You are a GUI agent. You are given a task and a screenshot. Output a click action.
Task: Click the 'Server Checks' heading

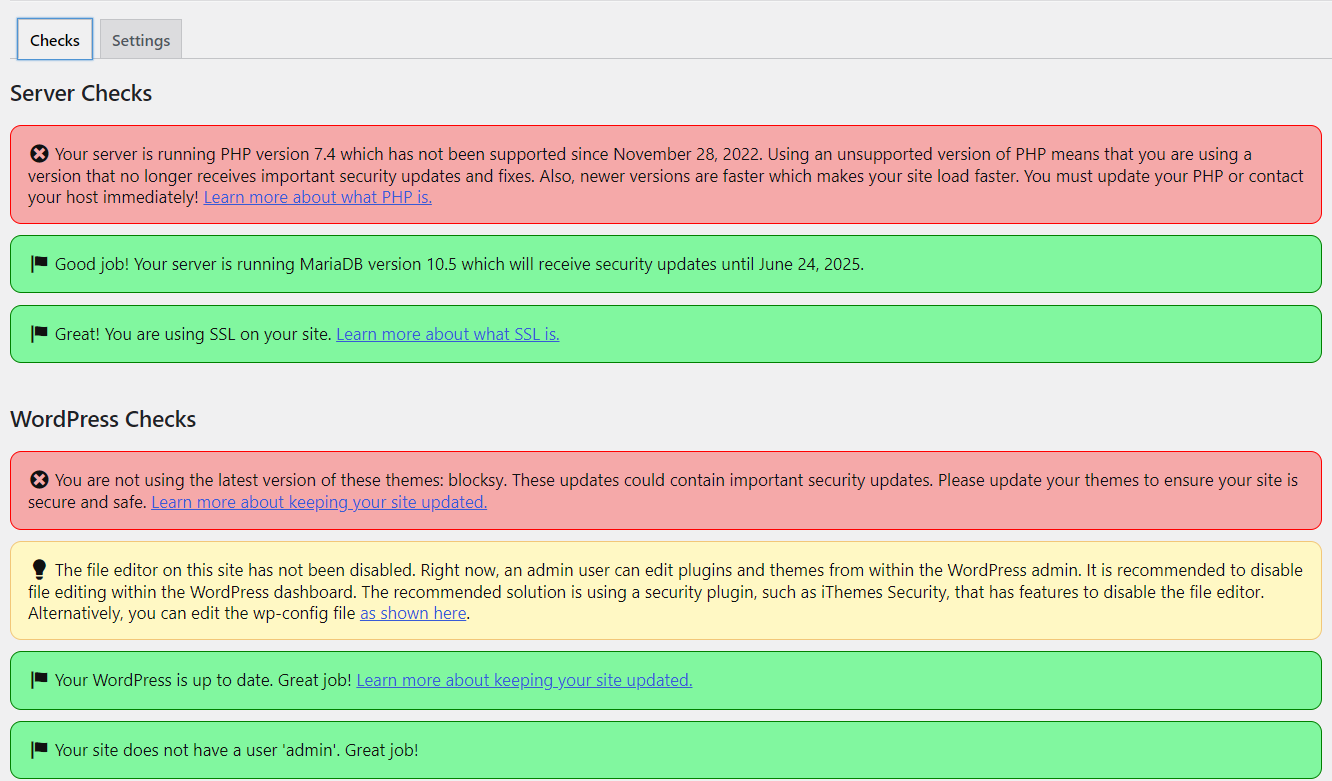(81, 93)
